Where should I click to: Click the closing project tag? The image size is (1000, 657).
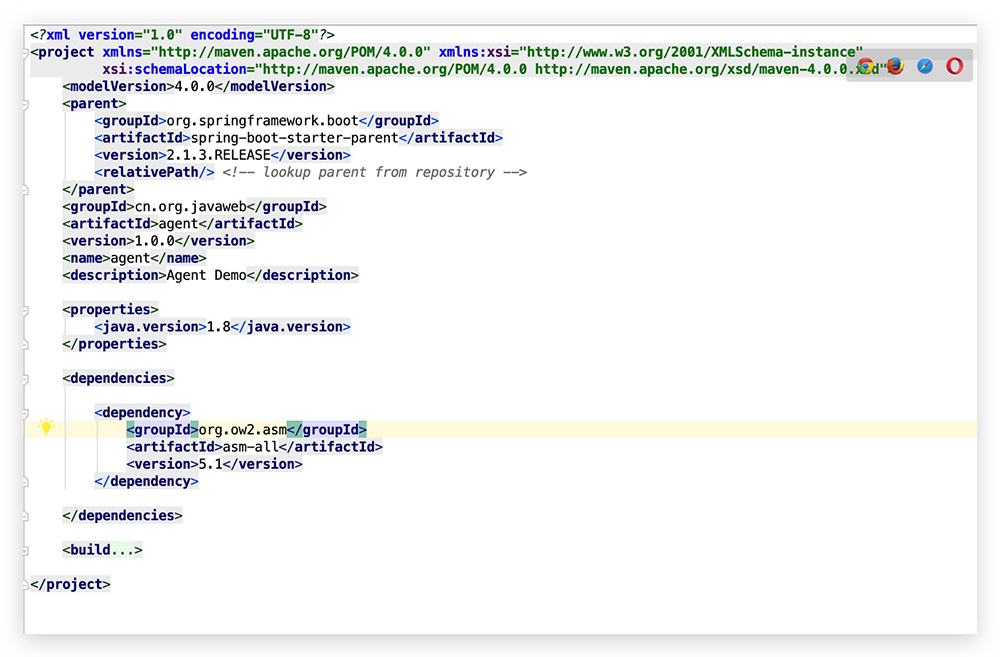70,584
